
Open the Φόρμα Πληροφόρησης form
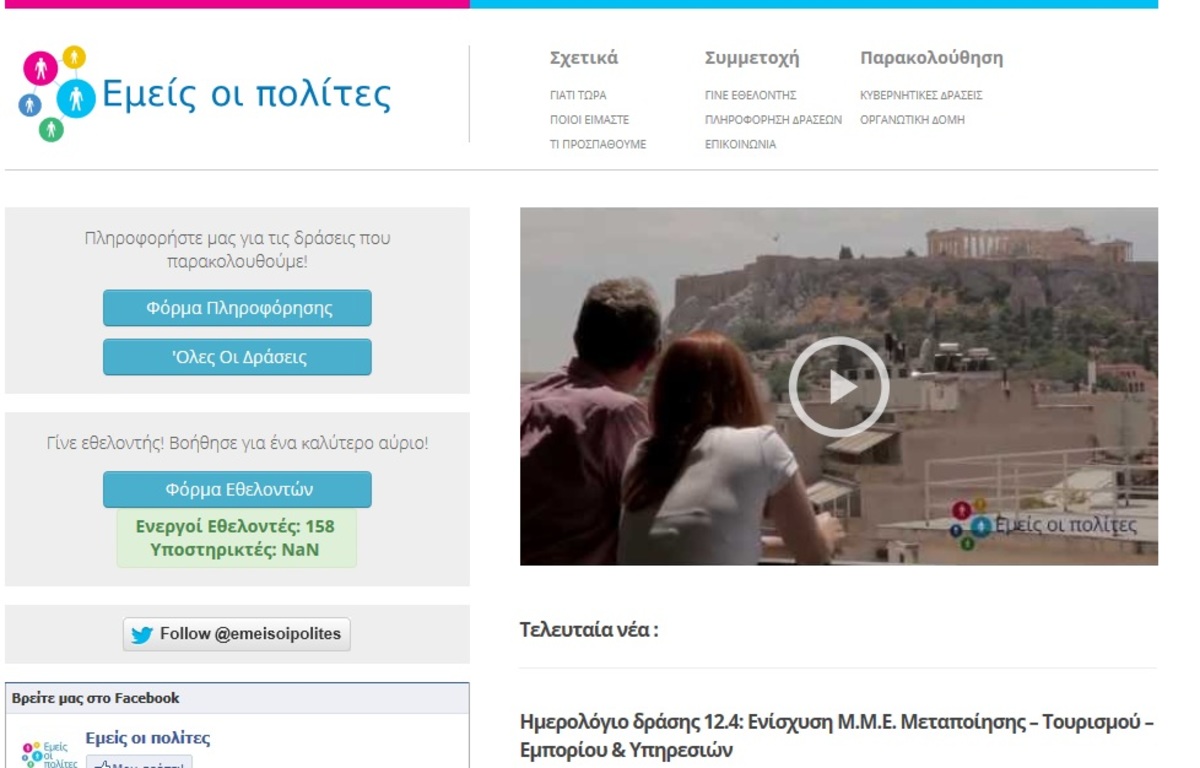click(x=237, y=308)
